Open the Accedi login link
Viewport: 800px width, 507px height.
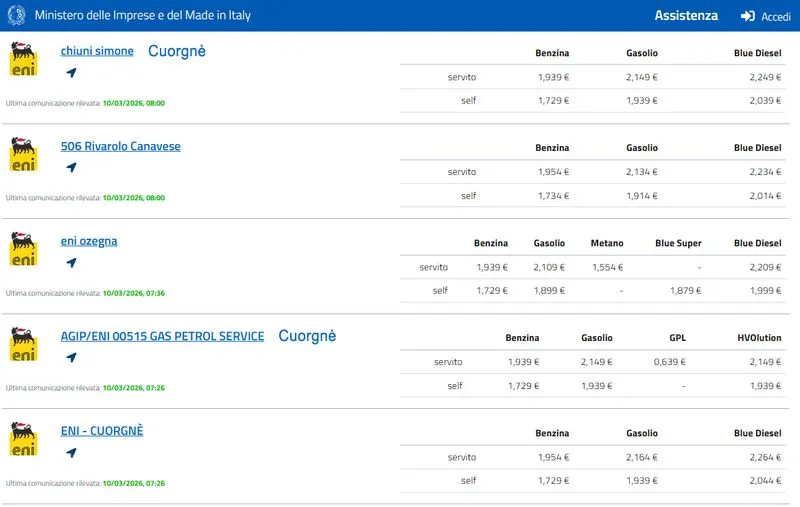click(x=775, y=17)
